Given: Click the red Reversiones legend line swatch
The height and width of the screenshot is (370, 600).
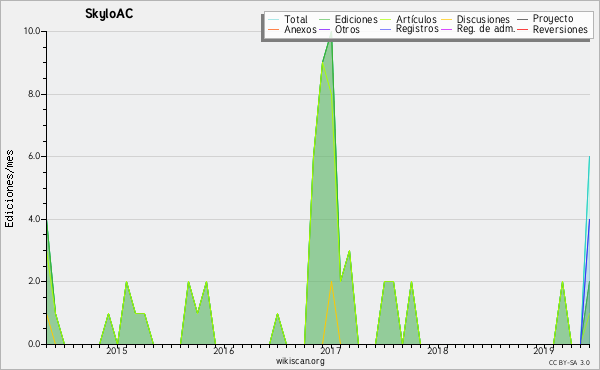Looking at the screenshot, I should click(522, 29).
